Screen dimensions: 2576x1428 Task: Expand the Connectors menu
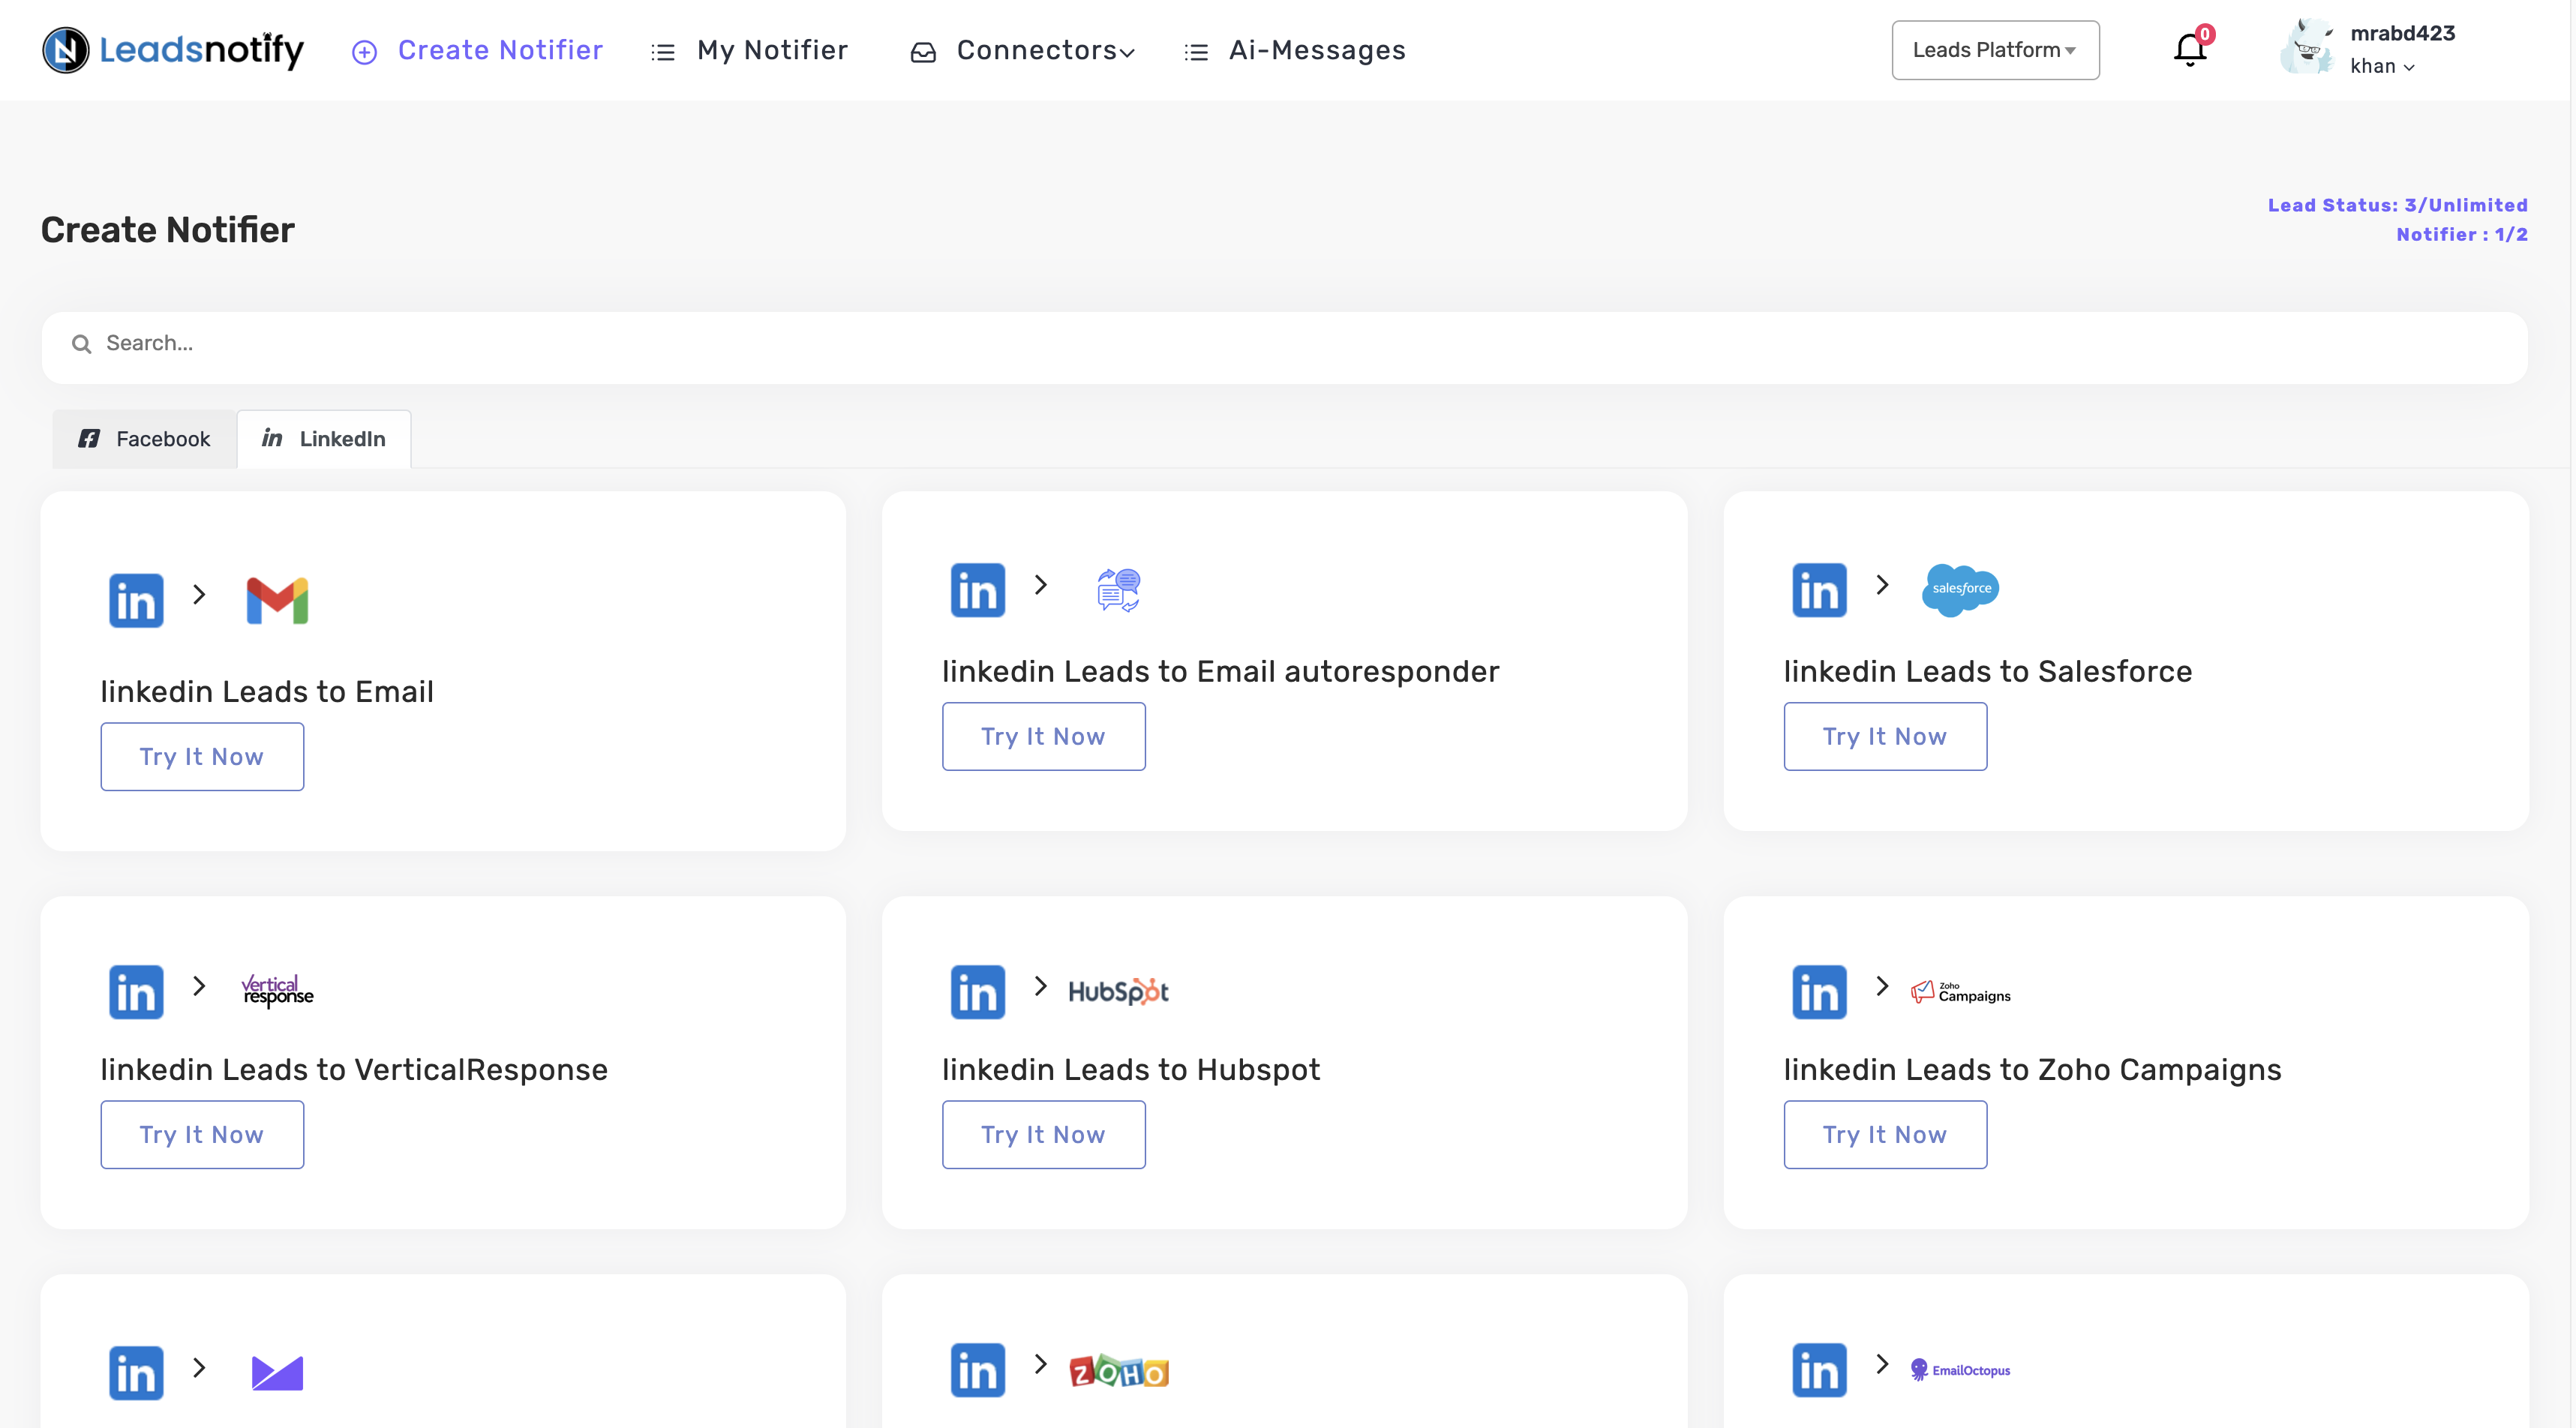coord(1045,50)
